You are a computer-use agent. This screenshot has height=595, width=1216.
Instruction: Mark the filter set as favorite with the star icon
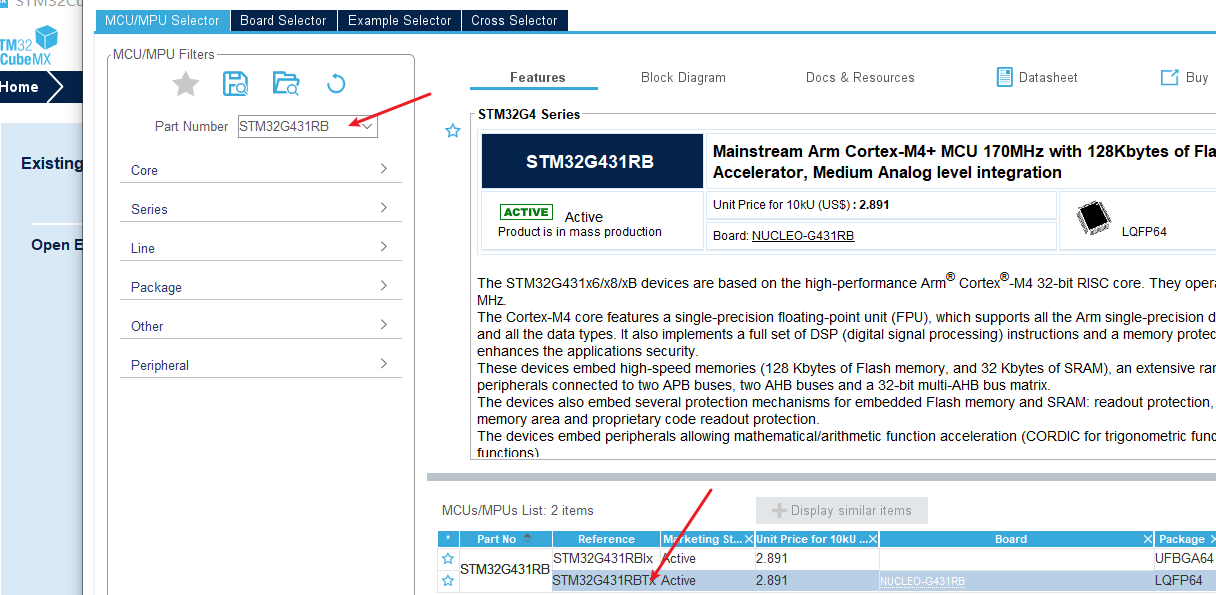[186, 85]
